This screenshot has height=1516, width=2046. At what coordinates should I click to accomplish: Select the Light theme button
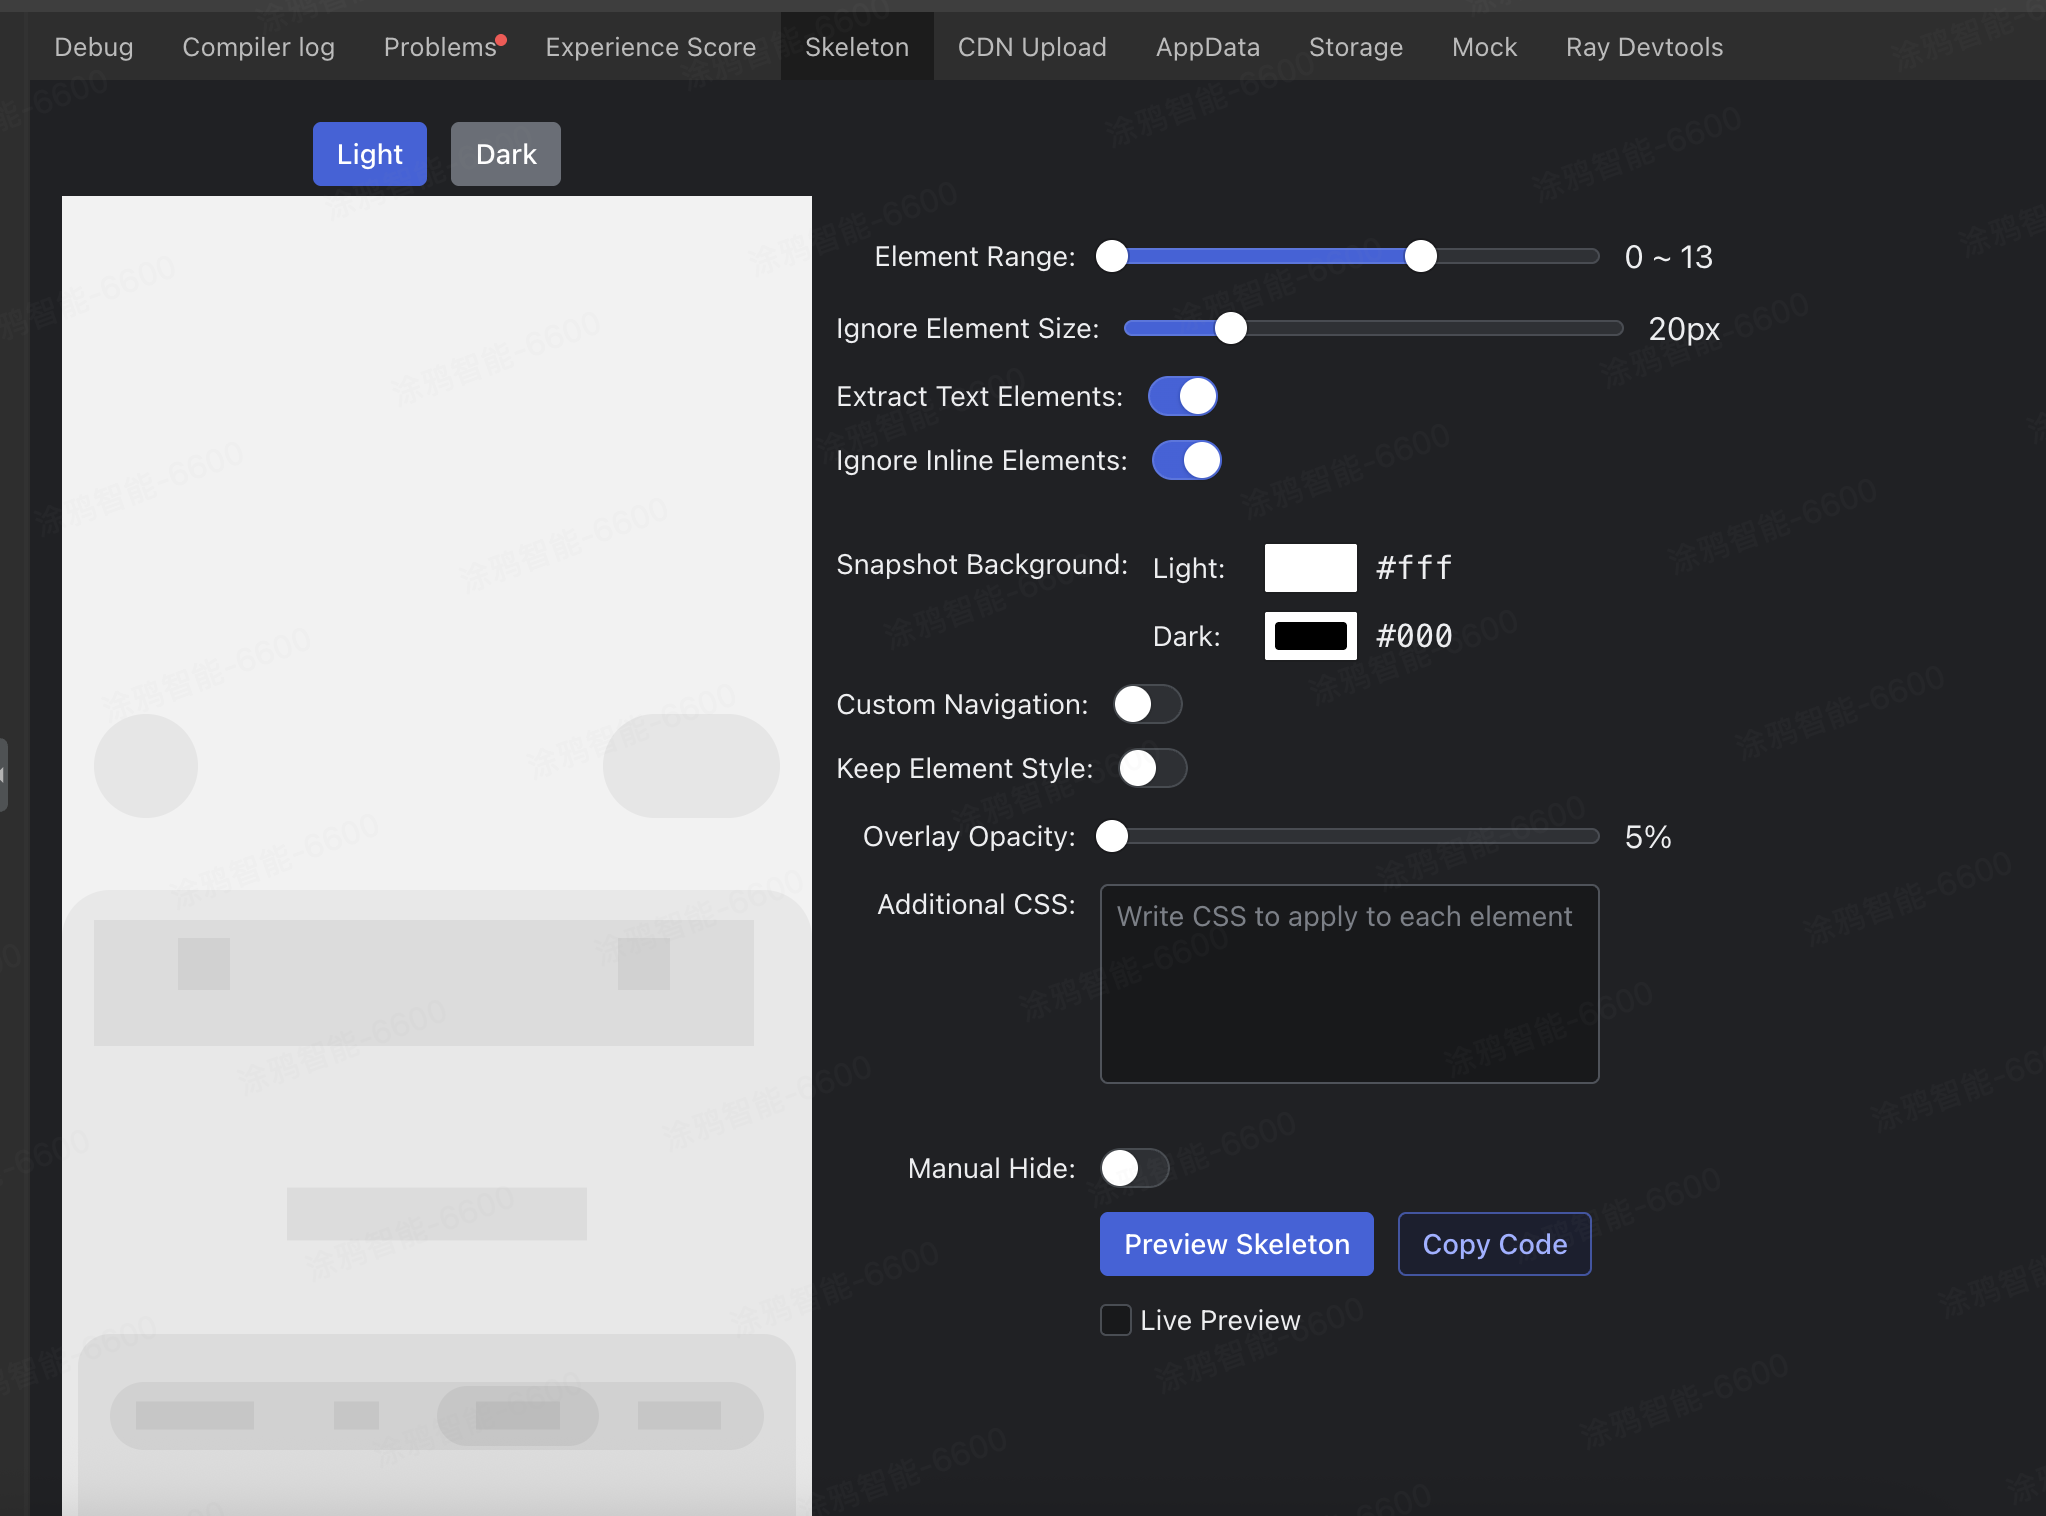click(x=370, y=154)
